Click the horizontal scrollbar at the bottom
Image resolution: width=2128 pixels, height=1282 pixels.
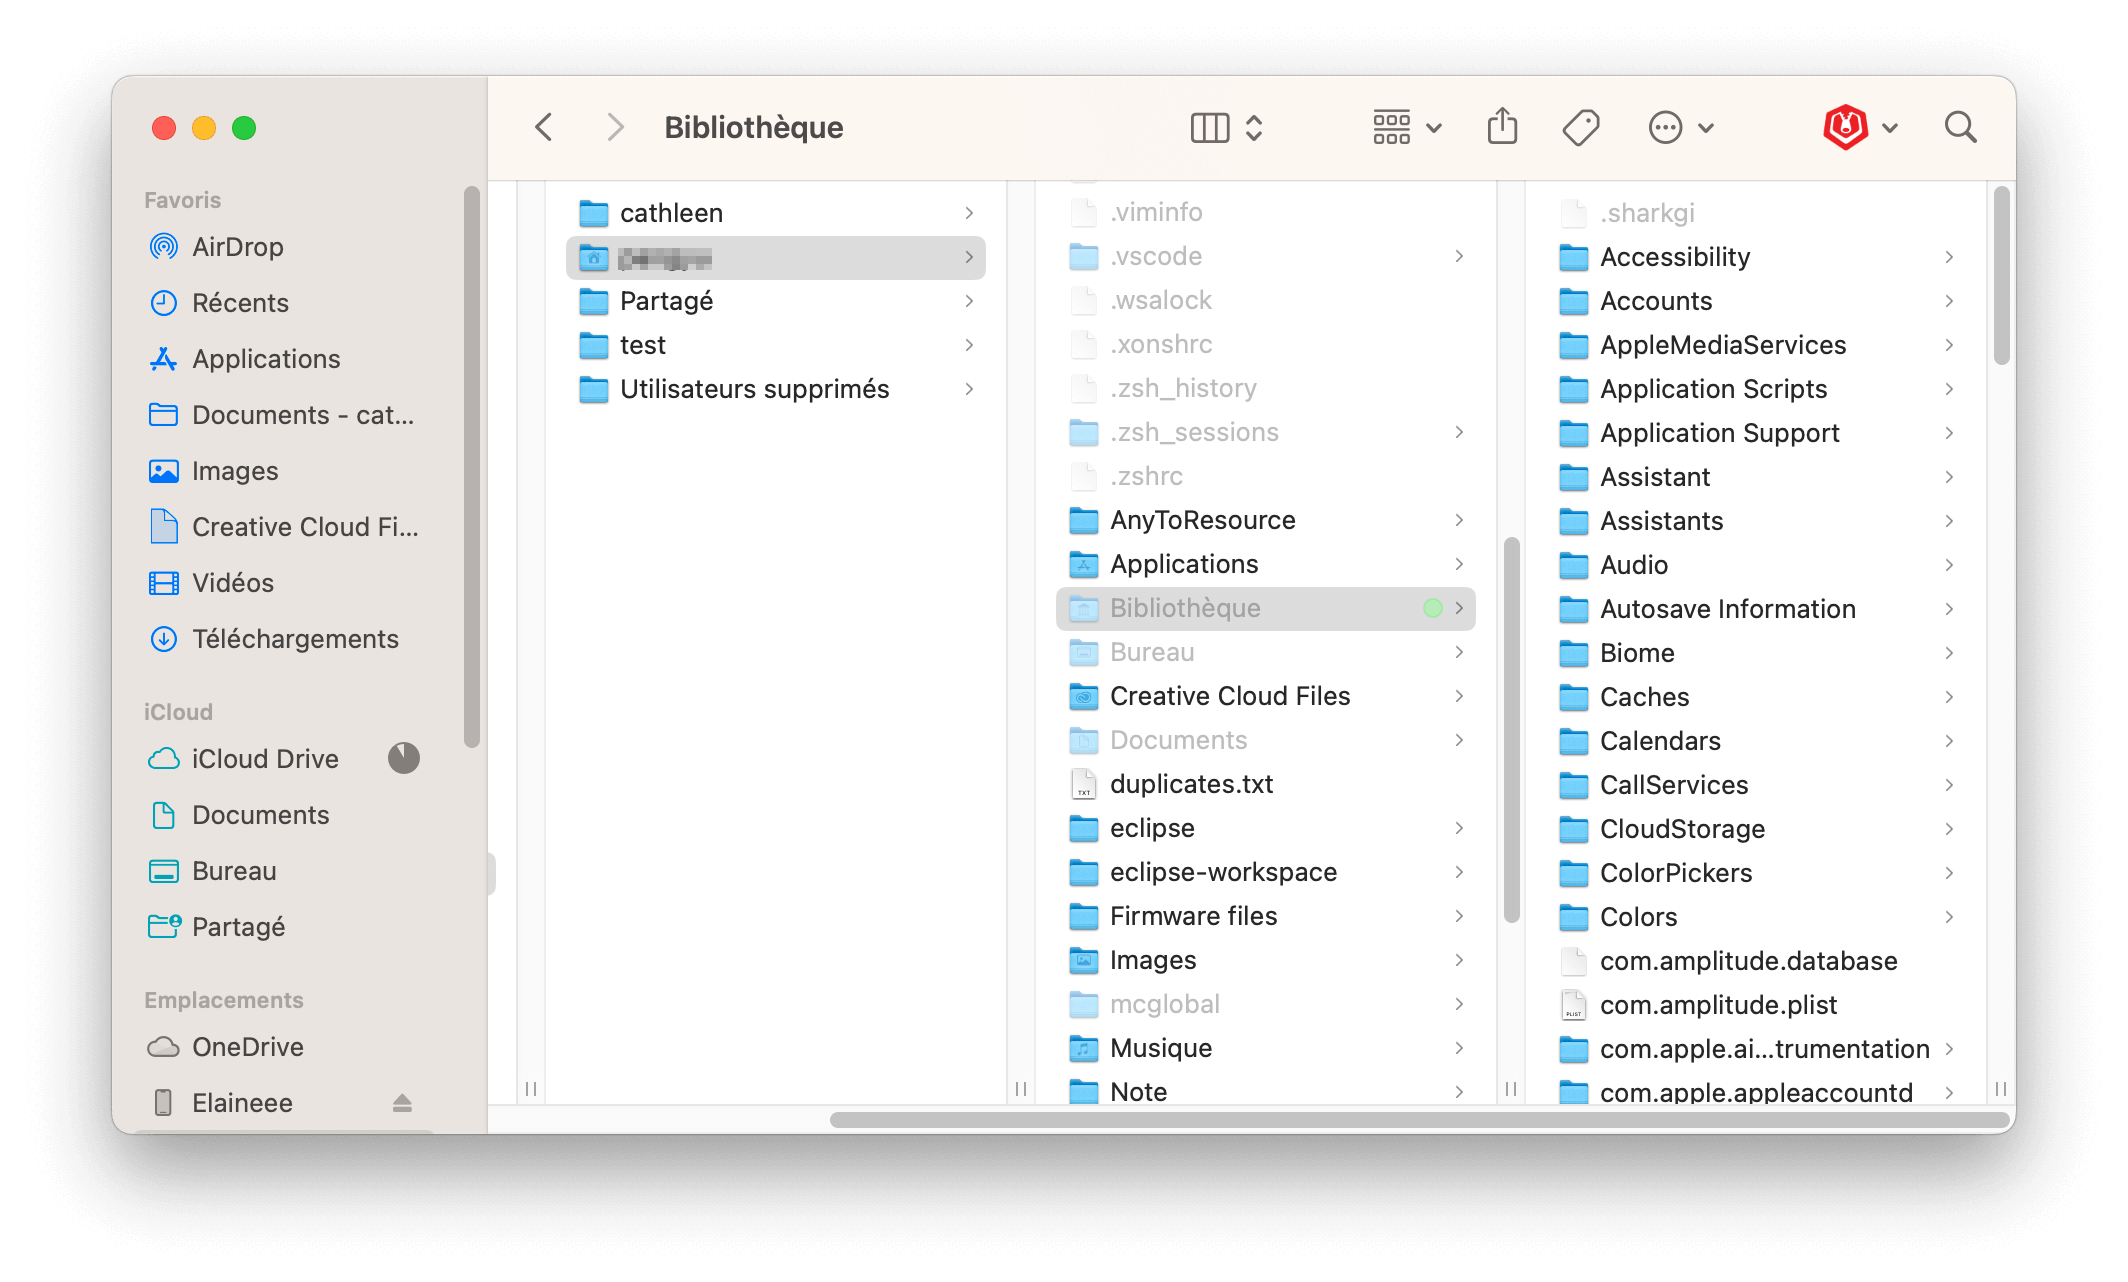(1419, 1119)
